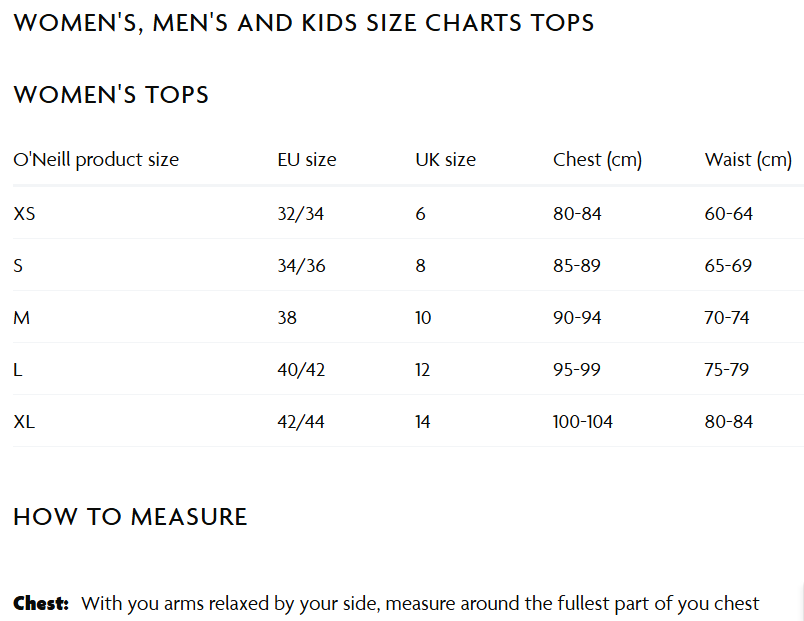Click the bold "Chest:" measuring instruction label
This screenshot has height=621, width=804.
(x=41, y=603)
